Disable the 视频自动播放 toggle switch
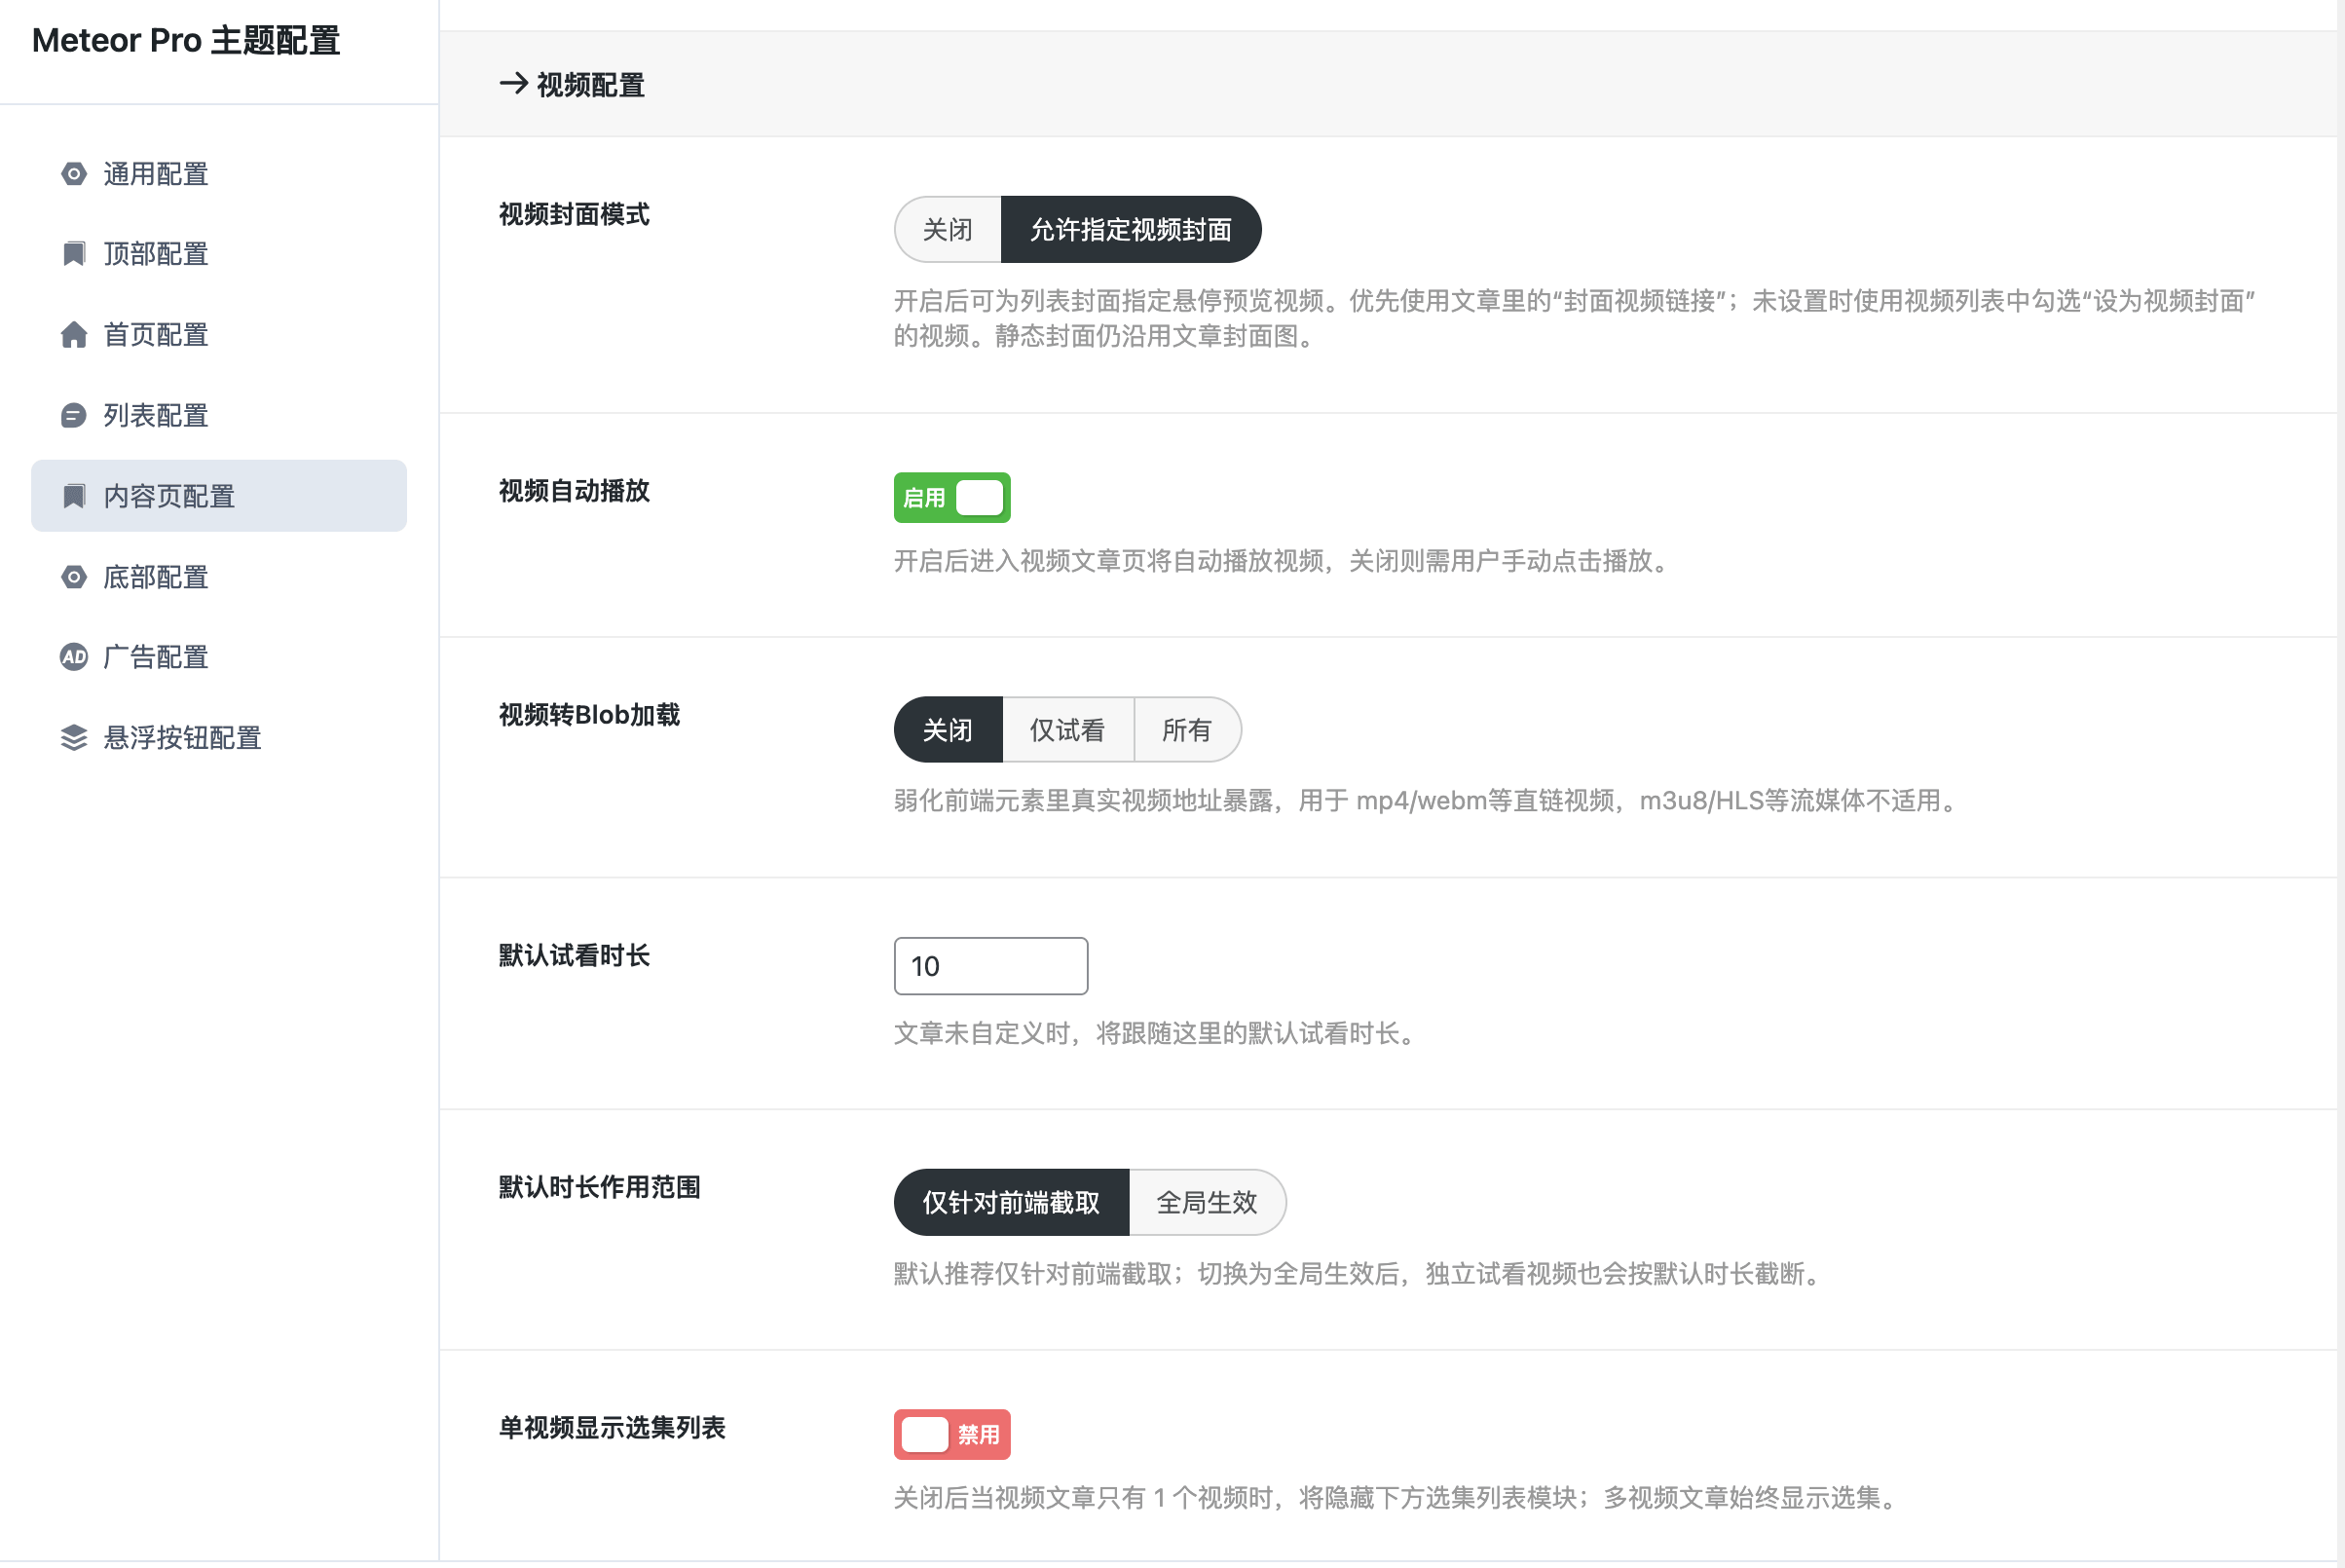The image size is (2345, 1568). [951, 498]
